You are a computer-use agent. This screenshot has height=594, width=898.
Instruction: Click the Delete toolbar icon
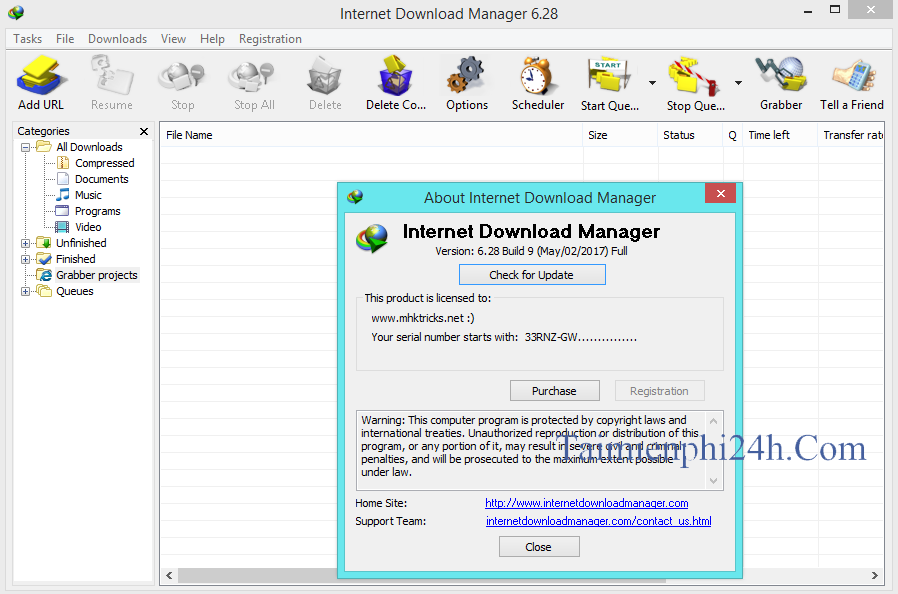coord(325,75)
